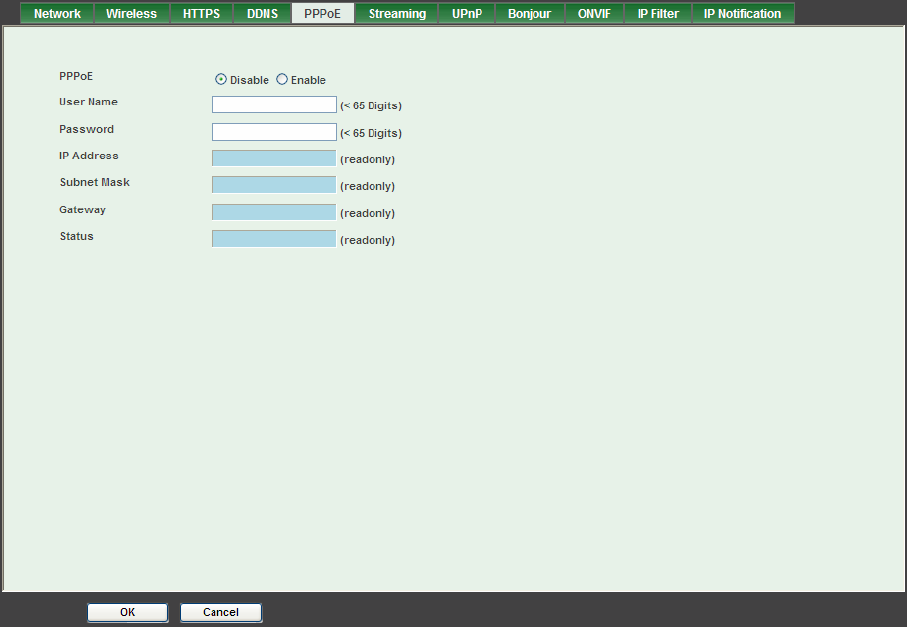
Task: Open the Network tab
Action: click(57, 13)
